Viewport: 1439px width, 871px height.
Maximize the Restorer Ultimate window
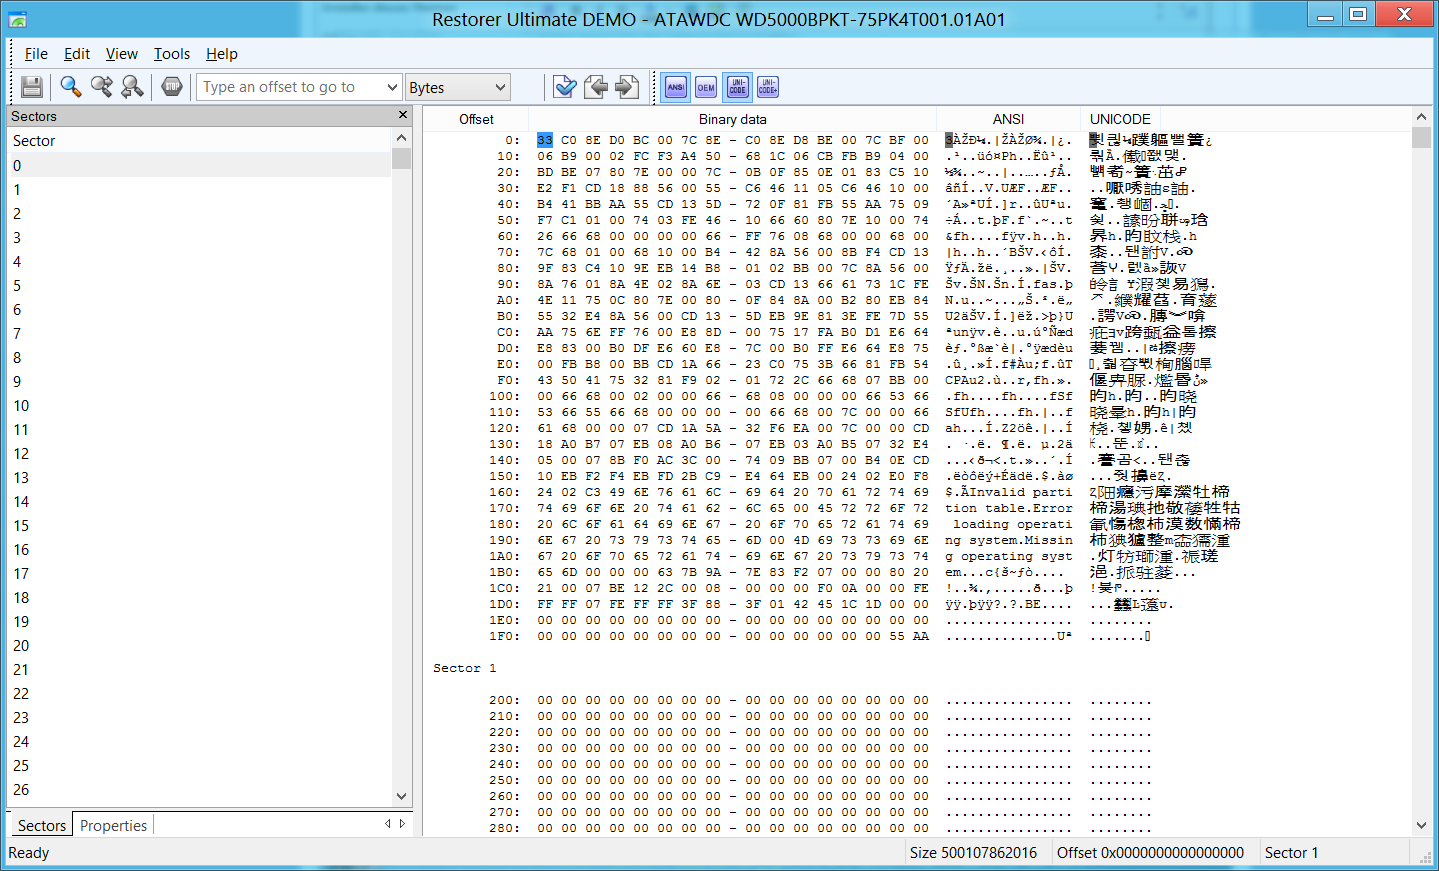[1358, 15]
